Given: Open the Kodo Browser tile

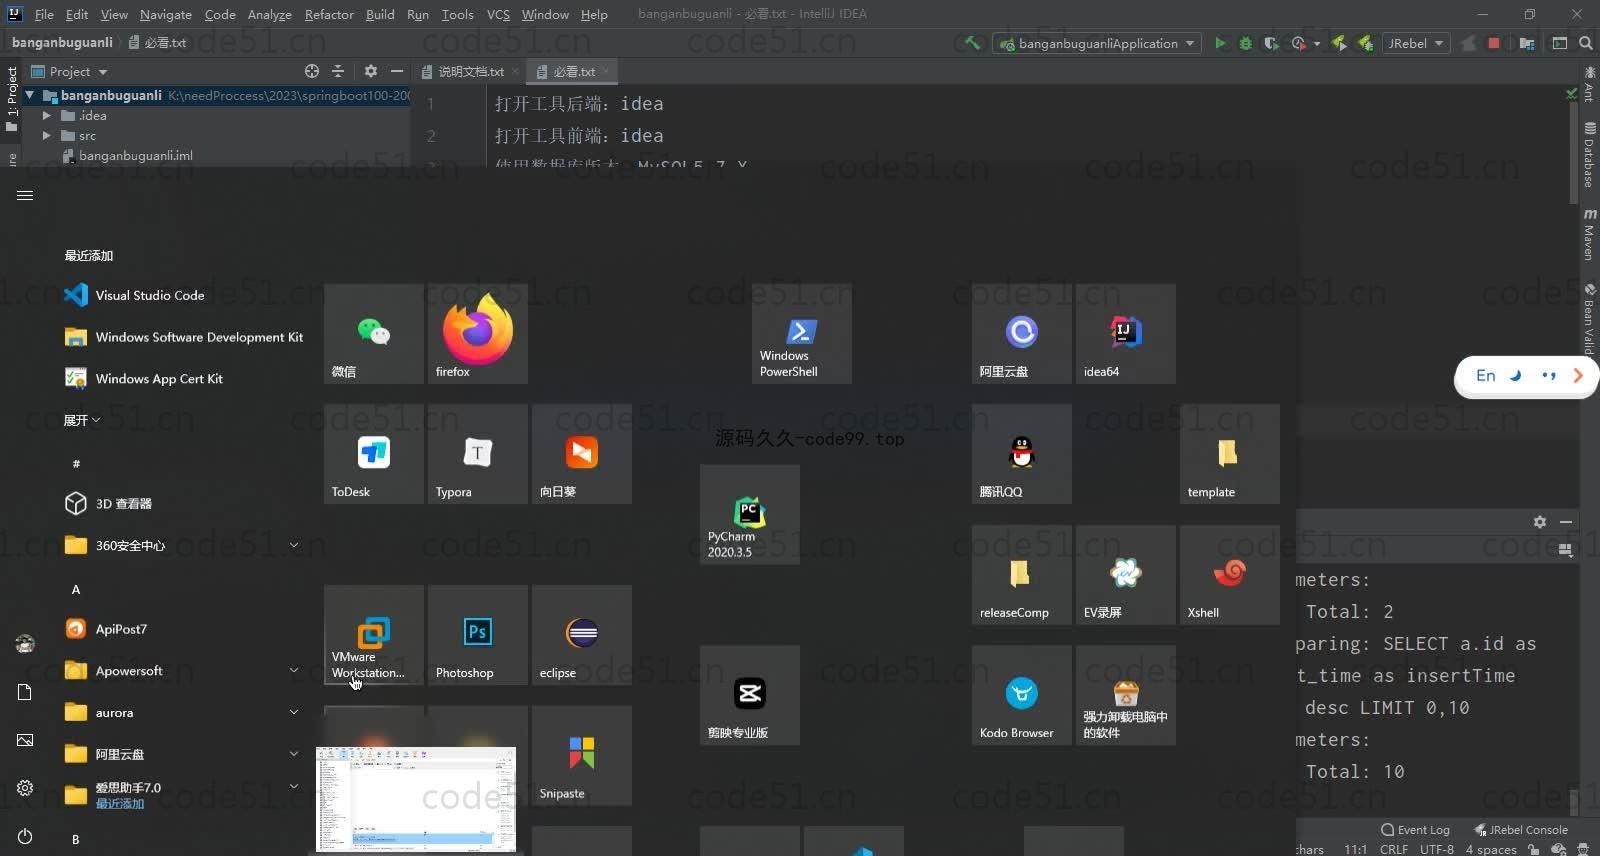Looking at the screenshot, I should point(1022,696).
